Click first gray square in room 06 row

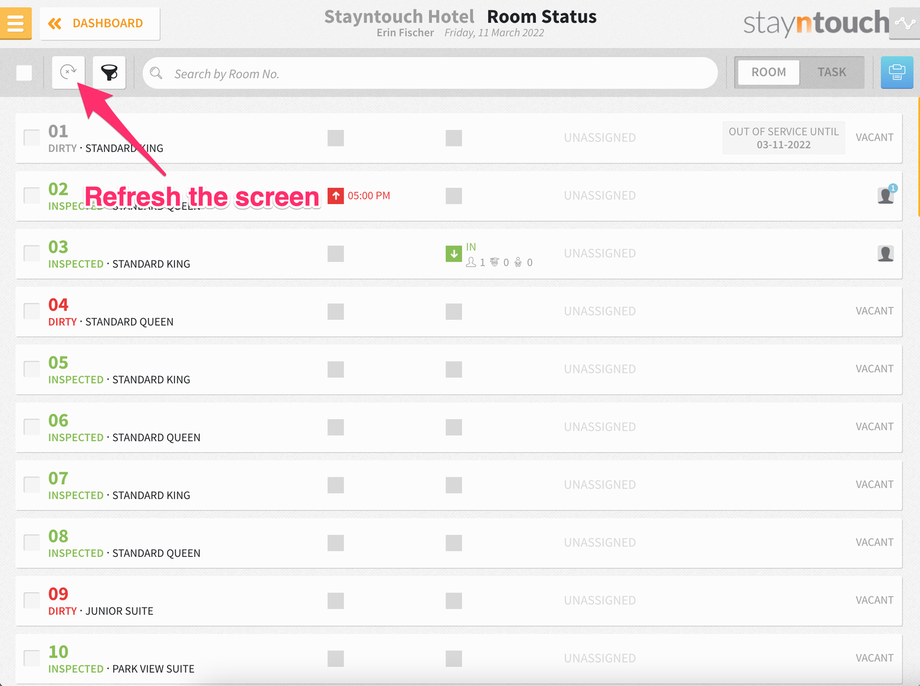pos(336,427)
